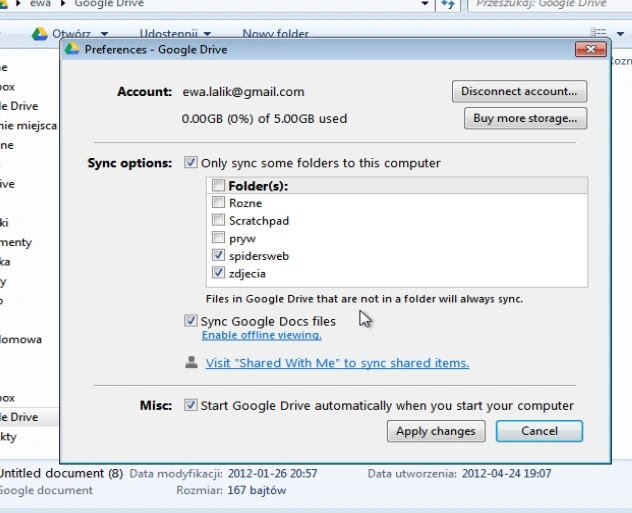Select zdjecia folder name in list
This screenshot has width=632, height=513.
click(247, 274)
